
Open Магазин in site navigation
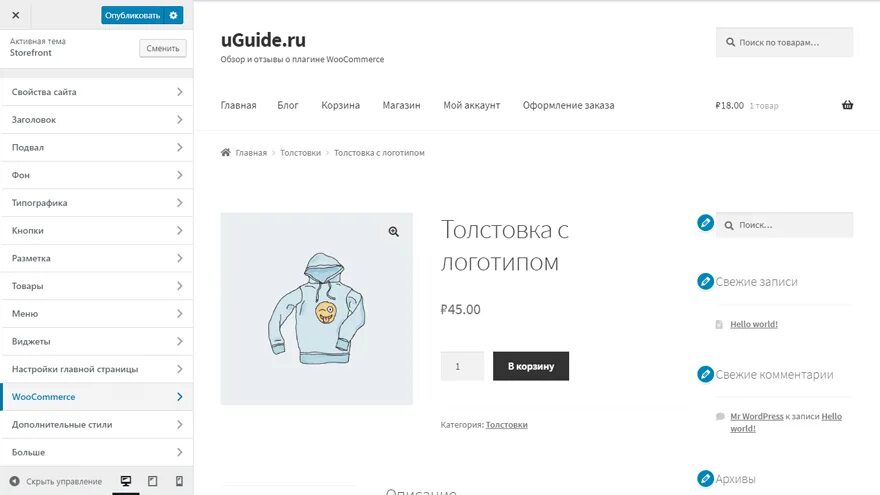tap(401, 105)
